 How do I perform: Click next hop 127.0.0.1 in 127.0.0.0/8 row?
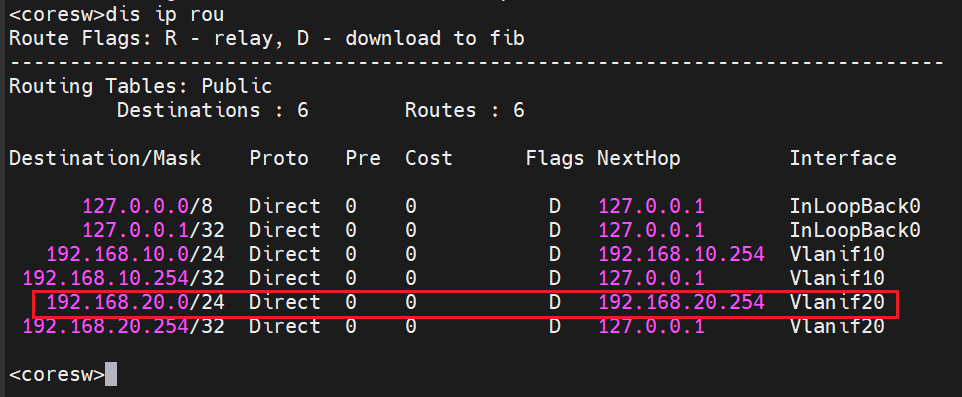click(x=652, y=206)
